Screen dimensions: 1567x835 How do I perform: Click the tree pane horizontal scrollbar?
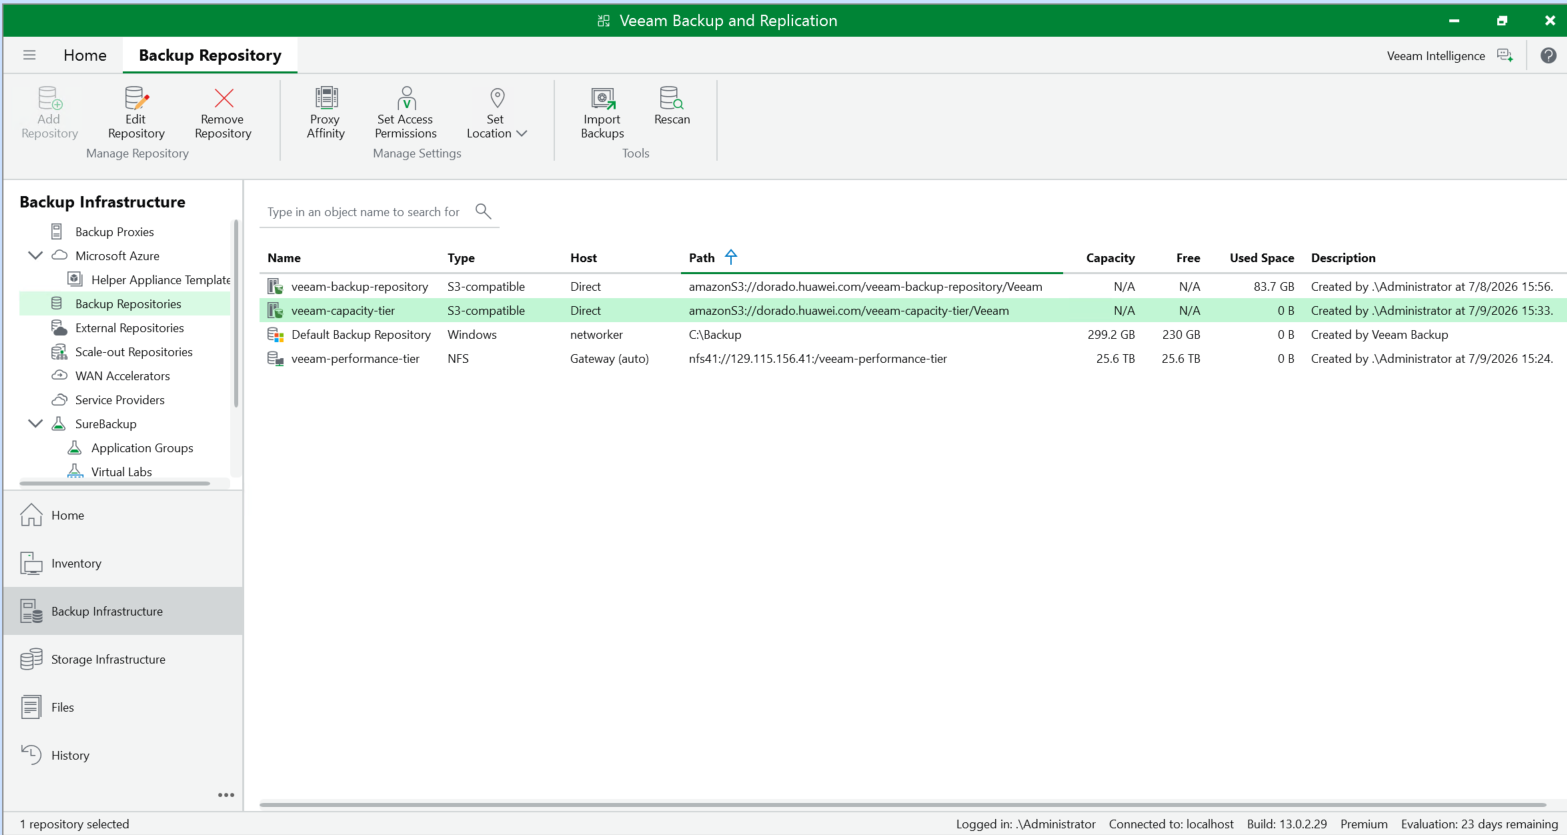(115, 483)
